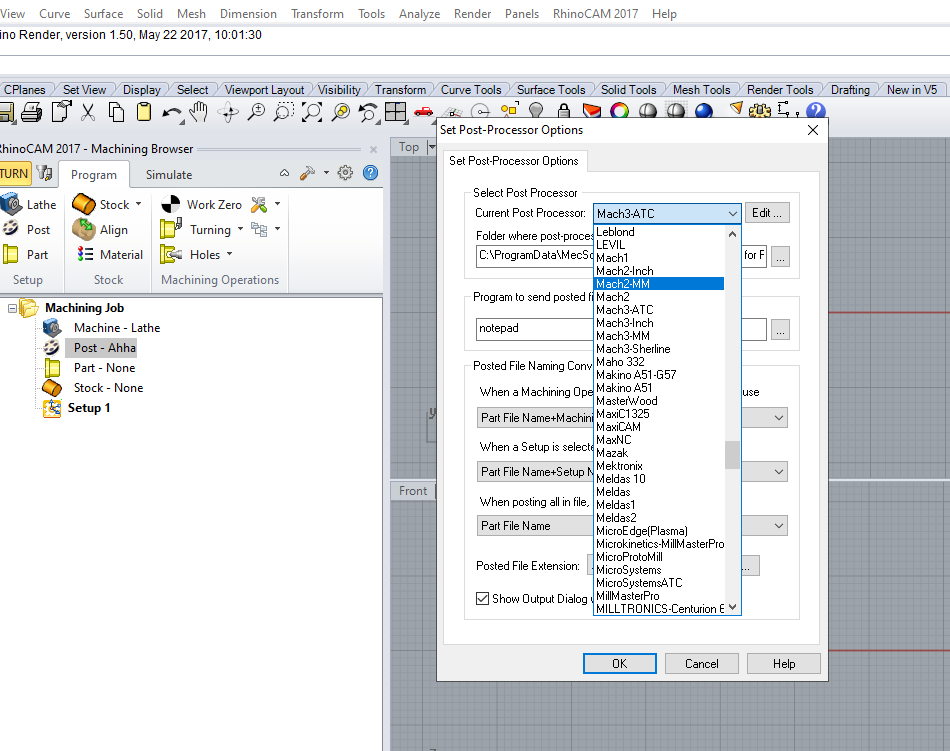Switch to the Simulate tab

point(168,174)
